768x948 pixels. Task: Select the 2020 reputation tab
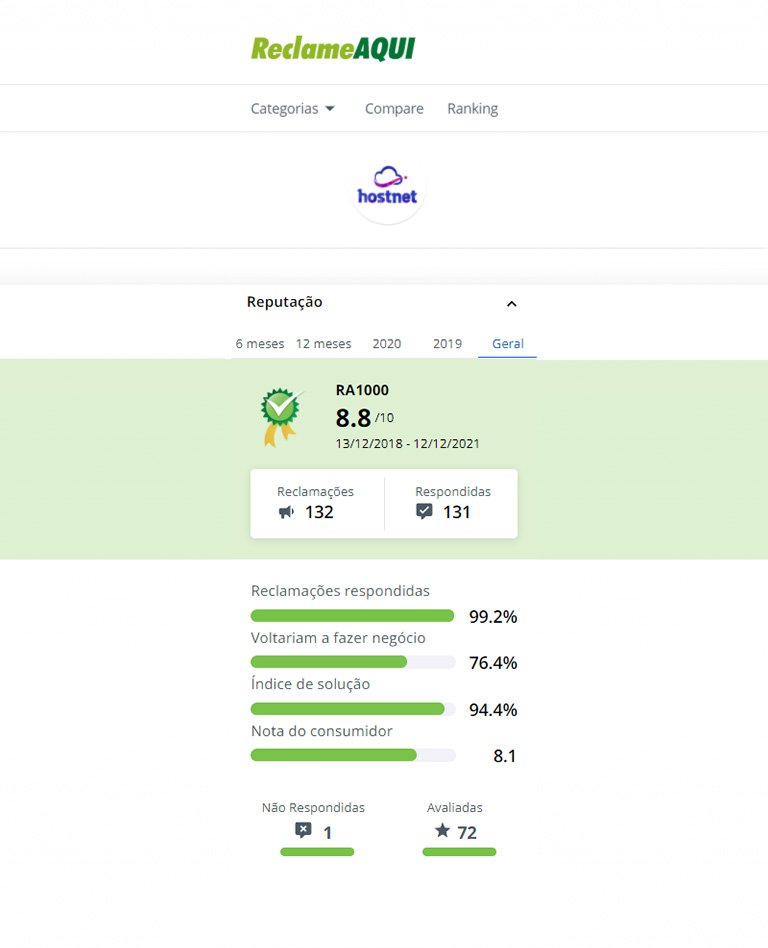[386, 343]
